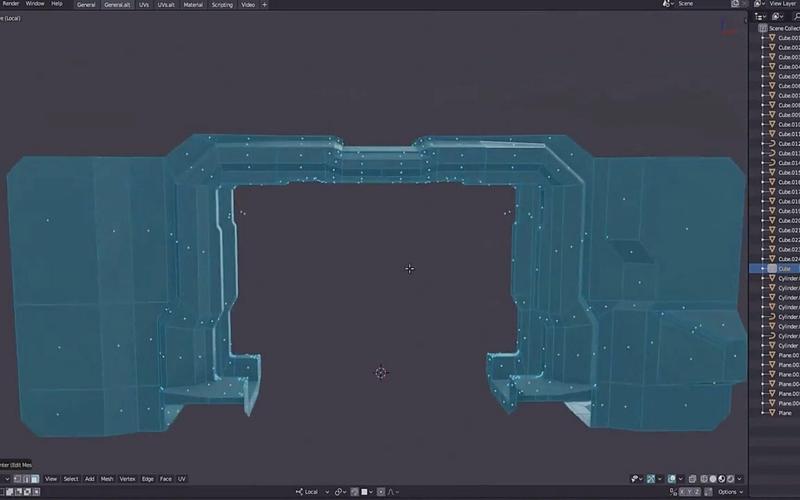Viewport: 800px width, 500px height.
Task: Switch to edge select mode
Action: 26,479
